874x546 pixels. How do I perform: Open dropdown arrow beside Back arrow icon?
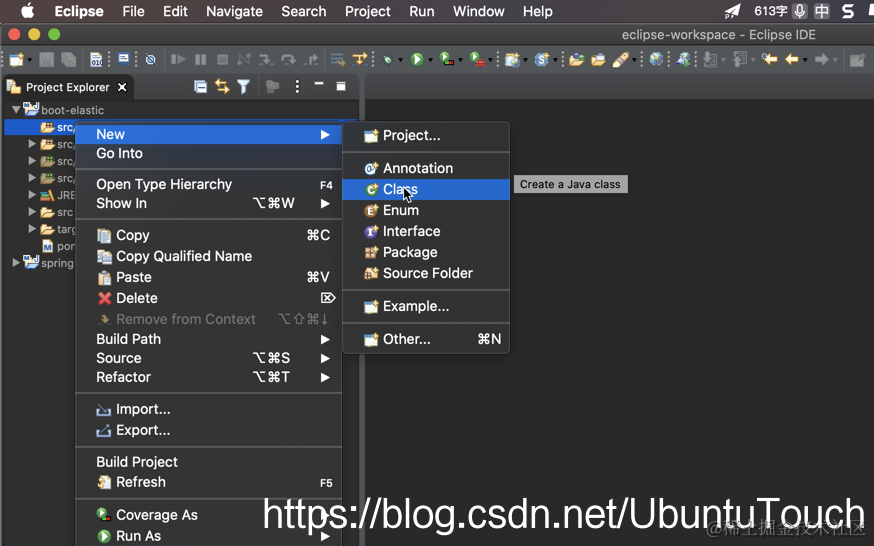(805, 60)
